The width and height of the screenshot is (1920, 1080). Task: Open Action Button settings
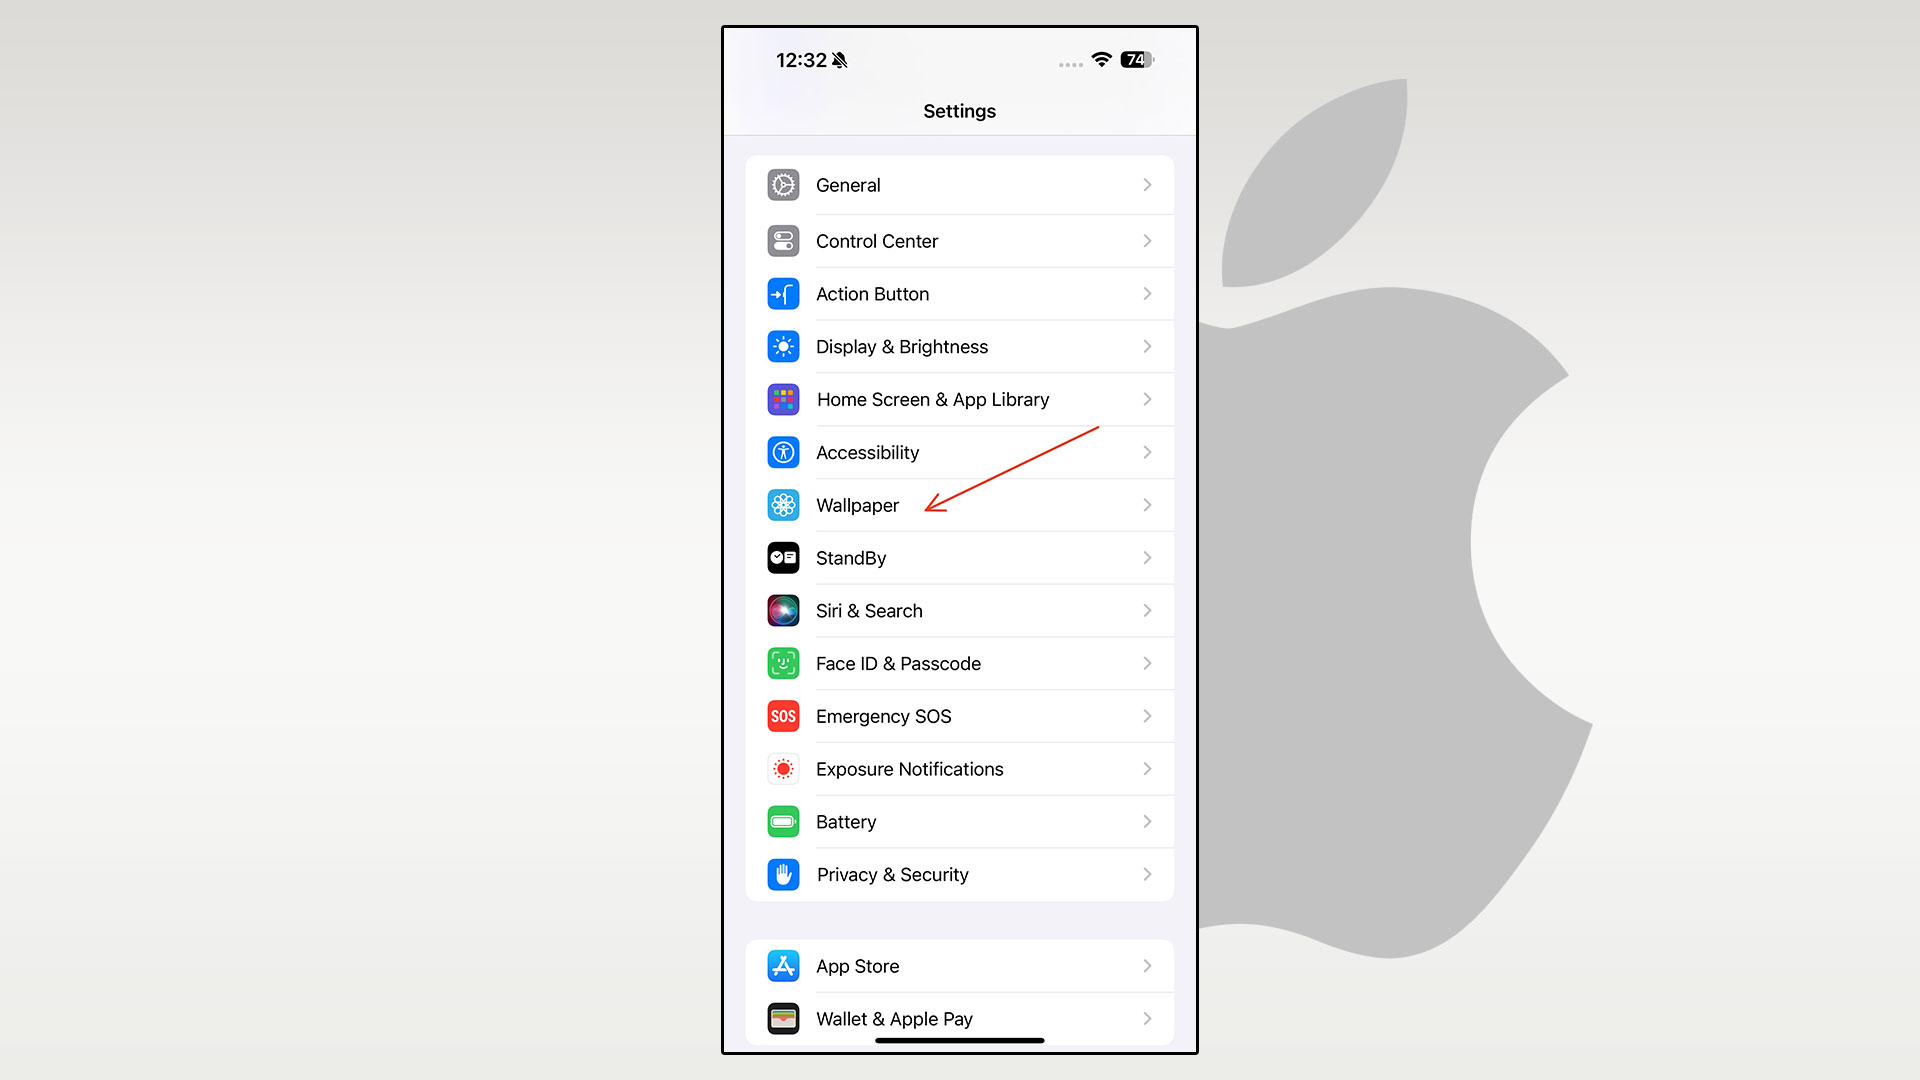pyautogui.click(x=959, y=293)
